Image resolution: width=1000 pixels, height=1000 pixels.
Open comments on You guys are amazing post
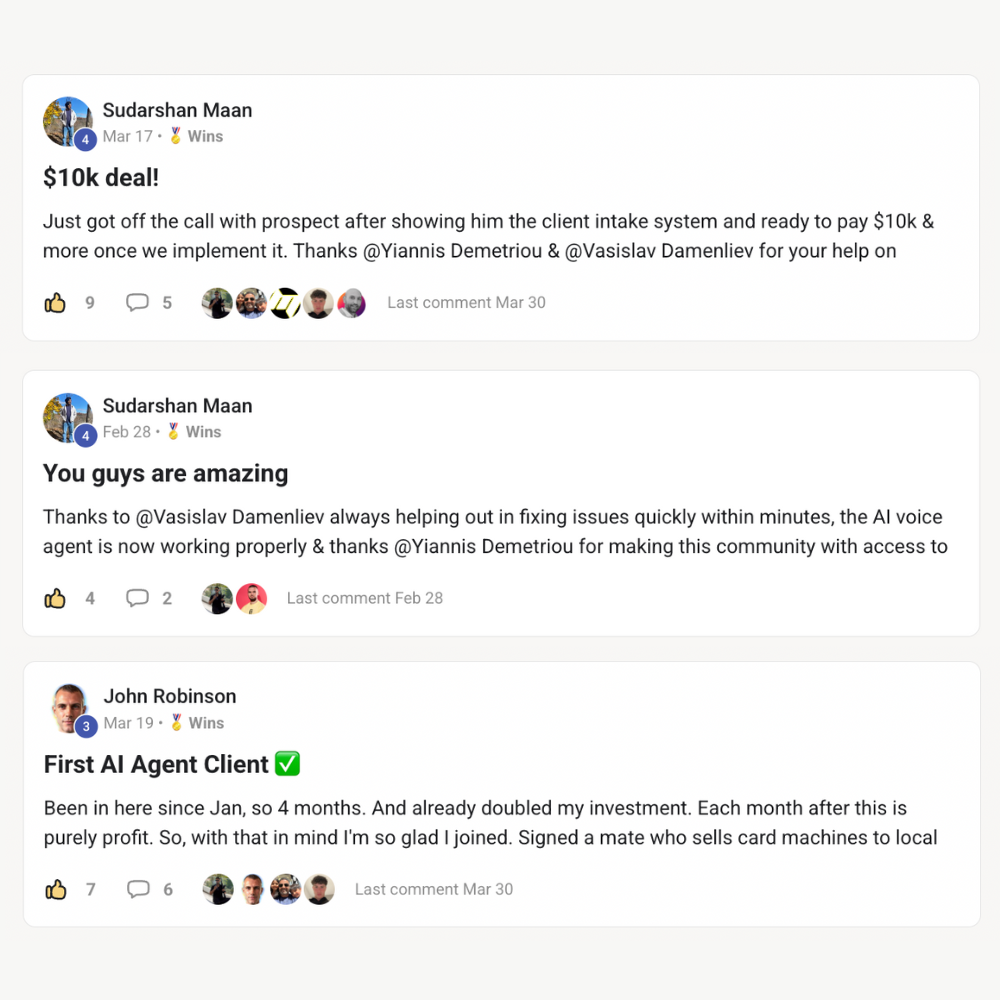pyautogui.click(x=137, y=598)
